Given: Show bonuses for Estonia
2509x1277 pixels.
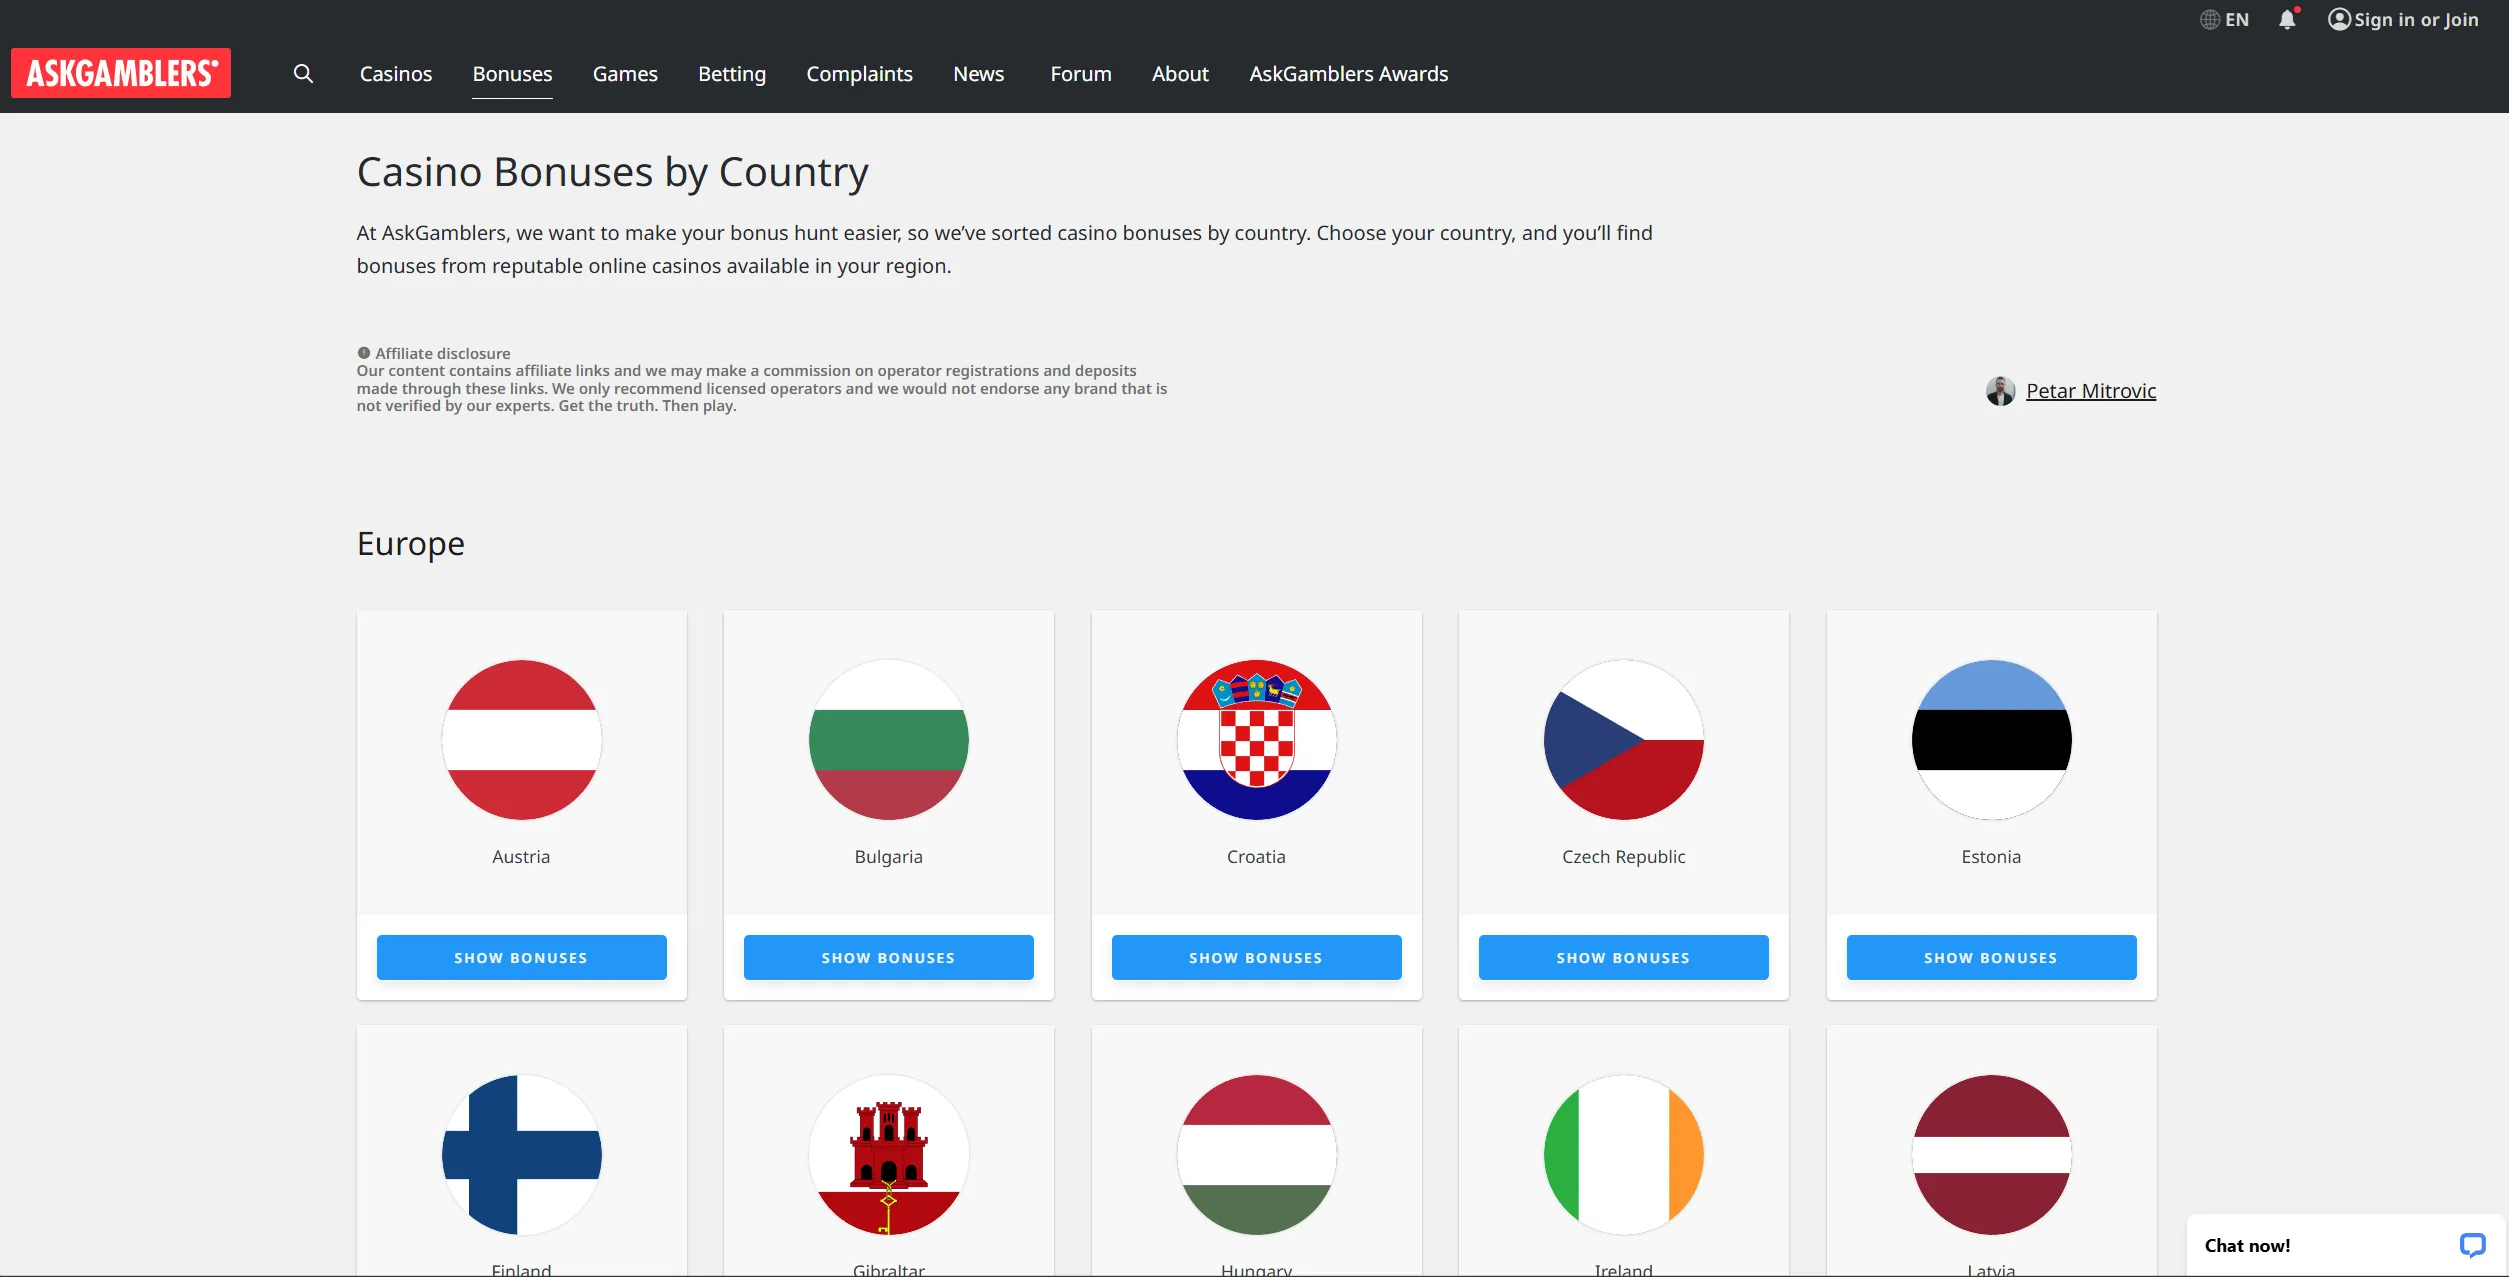Looking at the screenshot, I should pos(1991,957).
